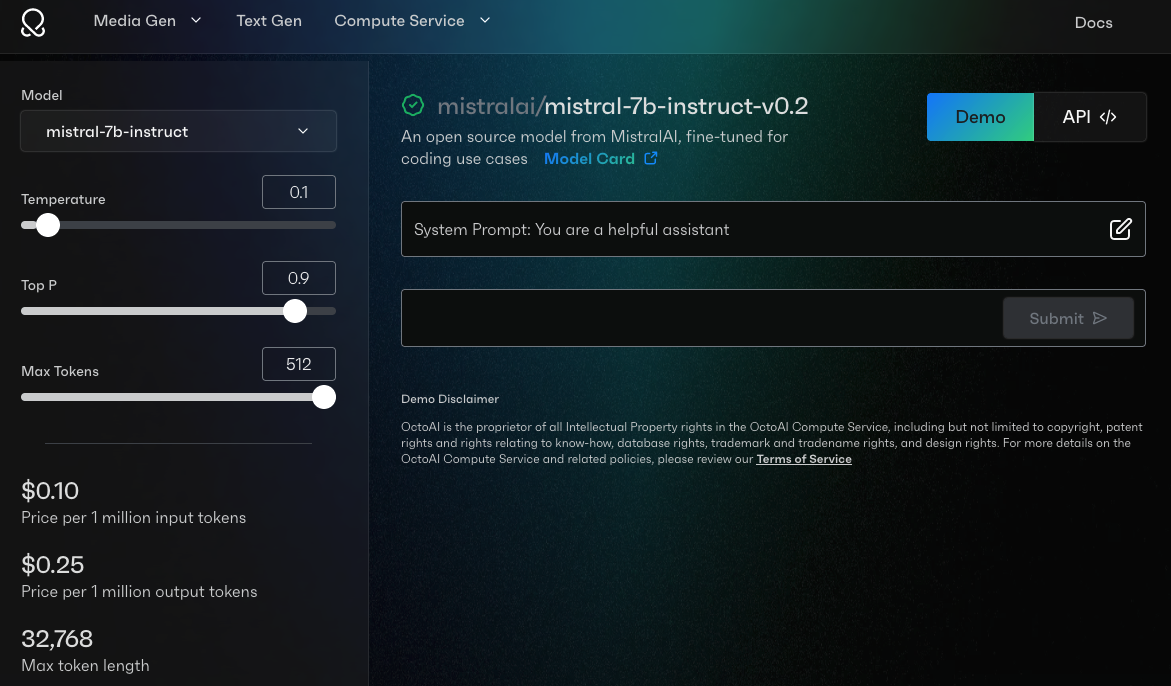Click the Submit button
1171x686 pixels.
click(1068, 318)
